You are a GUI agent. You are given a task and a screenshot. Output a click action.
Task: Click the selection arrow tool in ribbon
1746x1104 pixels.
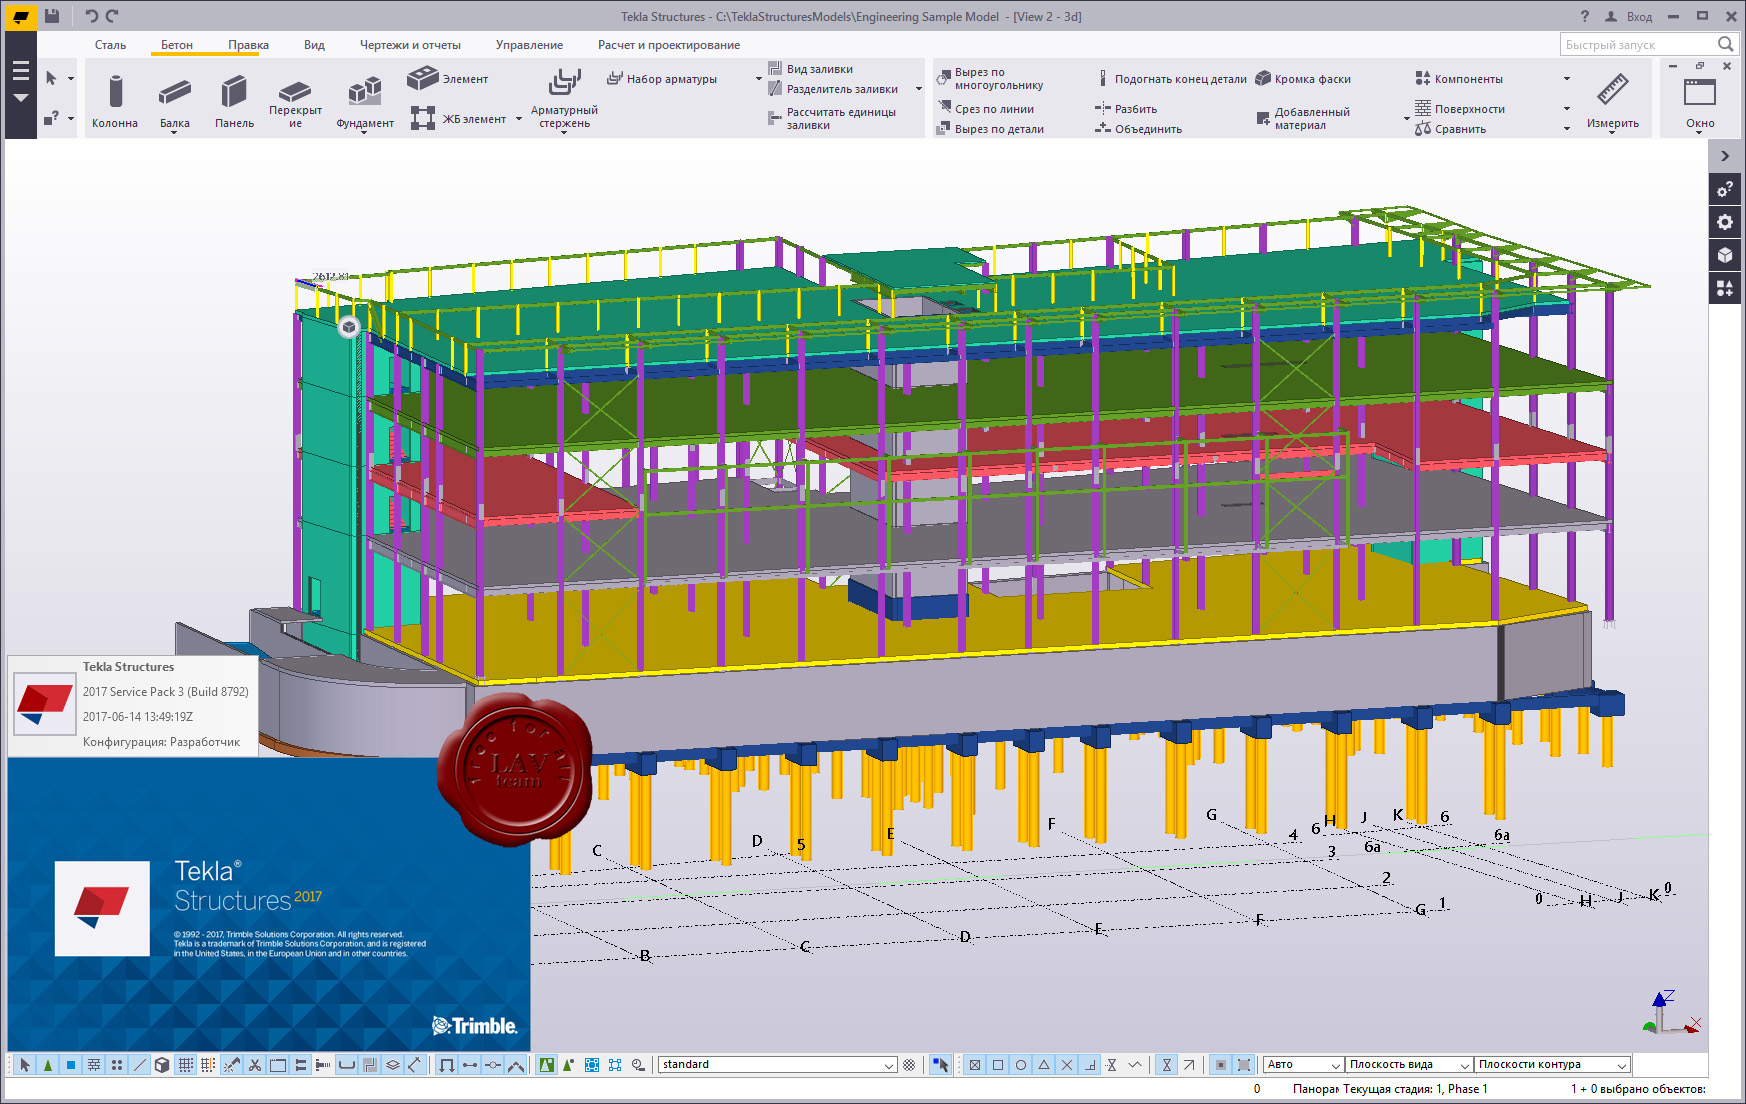pos(51,78)
